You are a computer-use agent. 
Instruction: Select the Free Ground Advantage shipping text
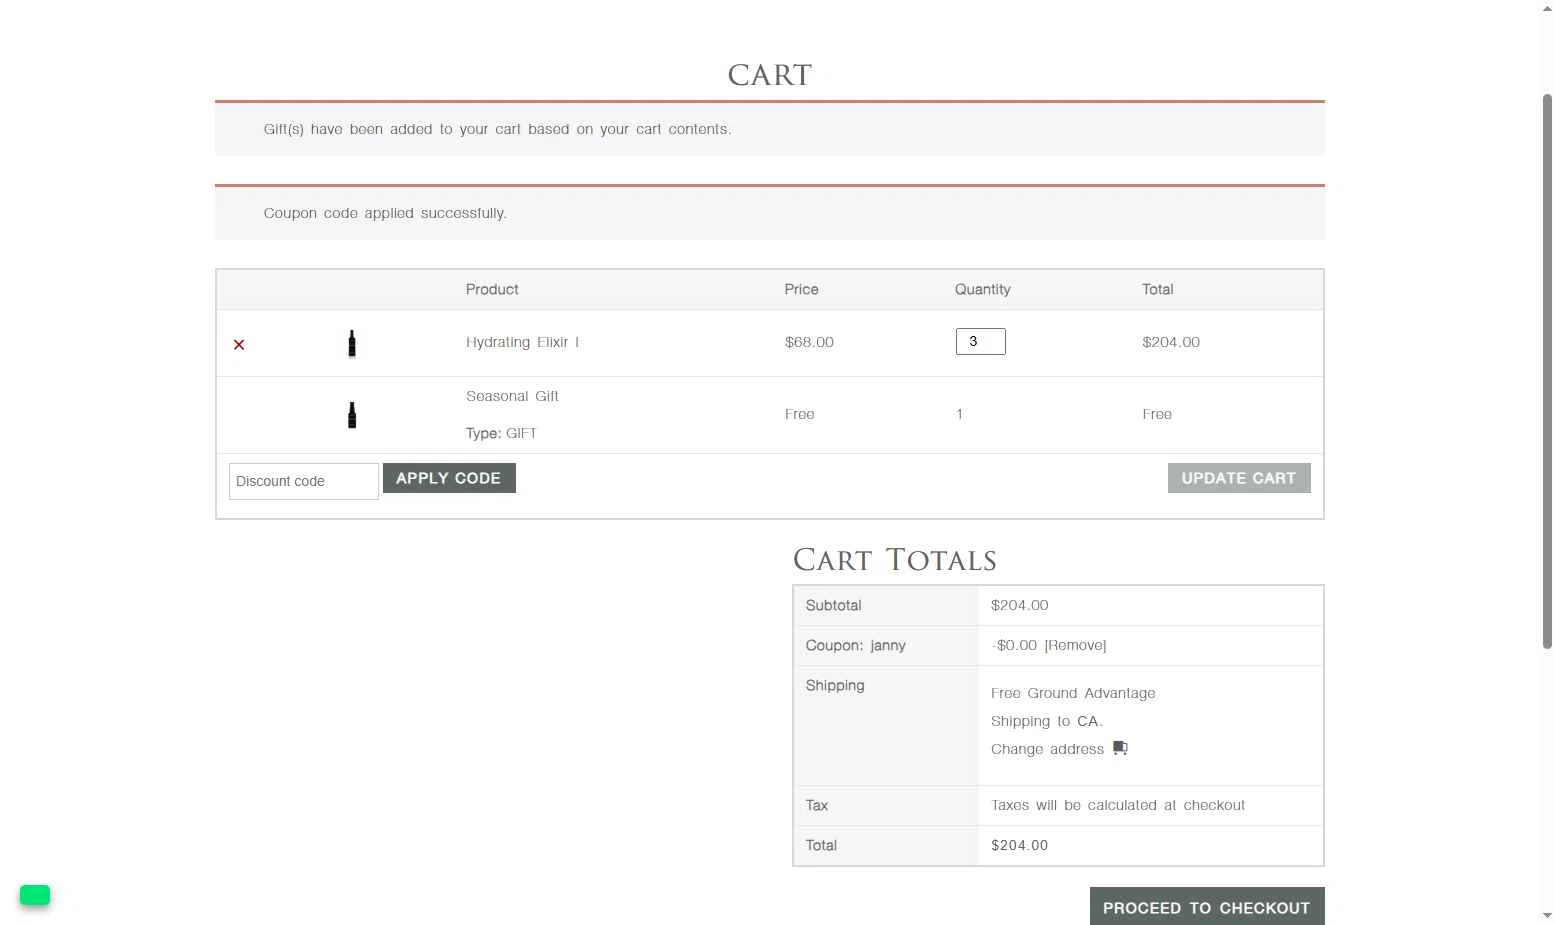[1073, 693]
